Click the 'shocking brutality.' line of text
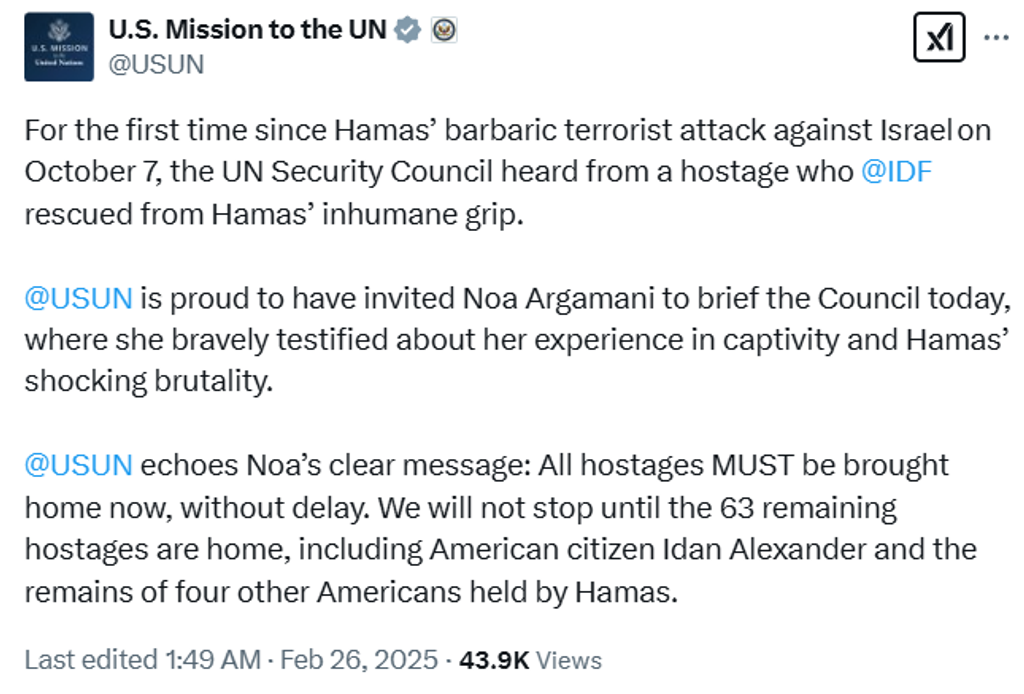 coord(148,381)
